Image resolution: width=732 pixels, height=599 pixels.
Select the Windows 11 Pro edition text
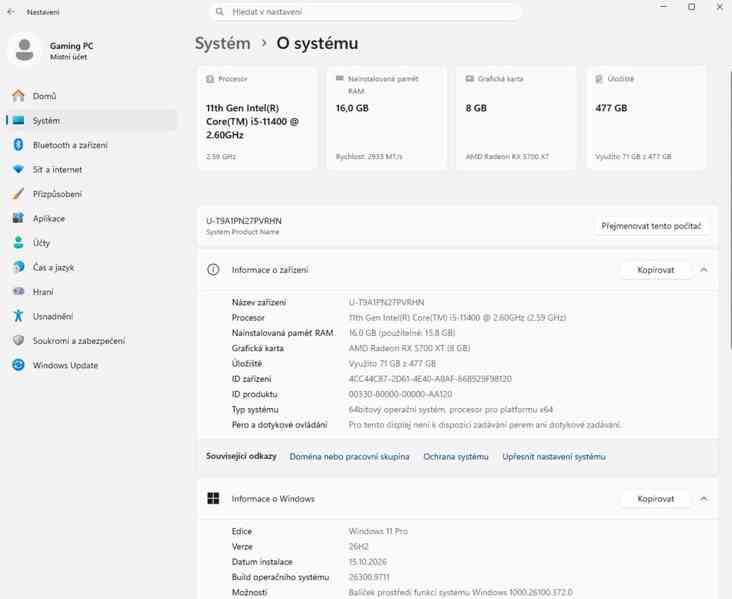point(378,531)
